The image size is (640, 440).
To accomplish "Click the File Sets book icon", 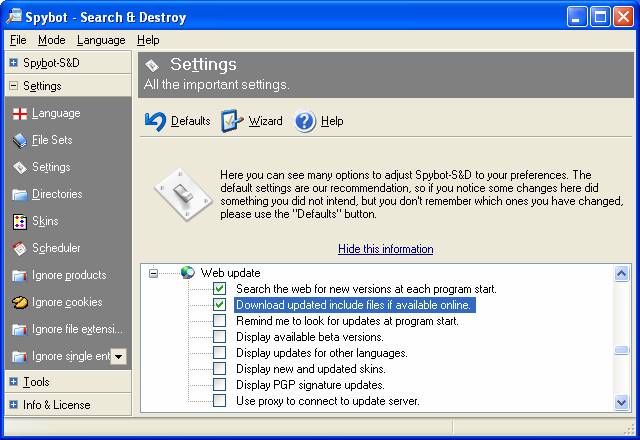I will pos(20,140).
